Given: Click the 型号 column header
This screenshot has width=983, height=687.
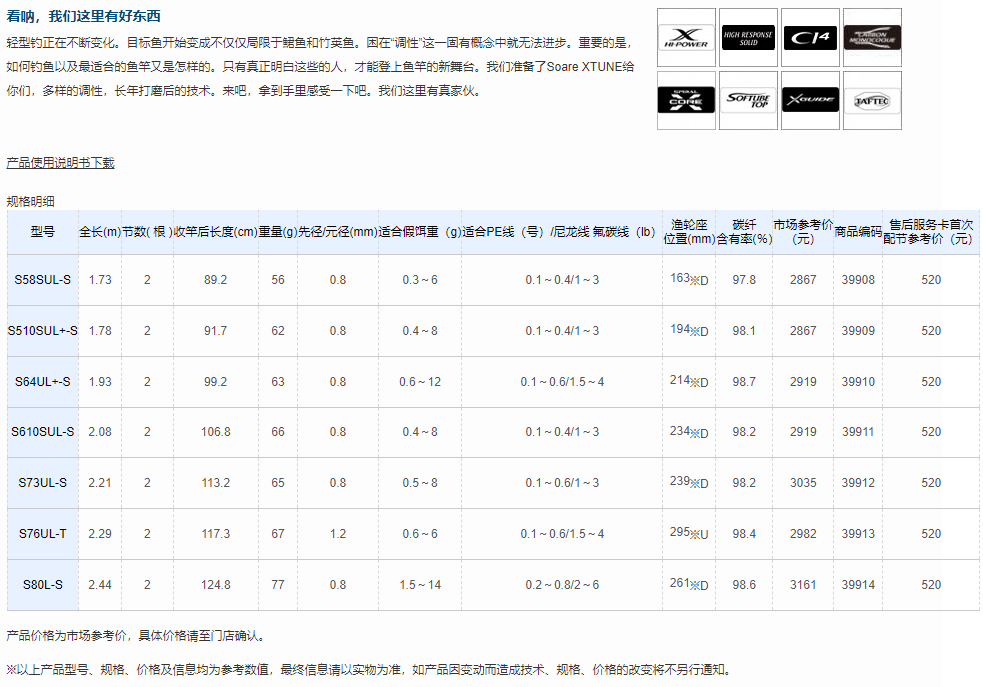Looking at the screenshot, I should pos(43,232).
